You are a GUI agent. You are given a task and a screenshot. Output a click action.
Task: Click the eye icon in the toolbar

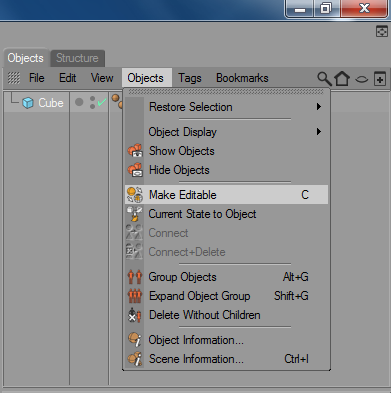(362, 79)
